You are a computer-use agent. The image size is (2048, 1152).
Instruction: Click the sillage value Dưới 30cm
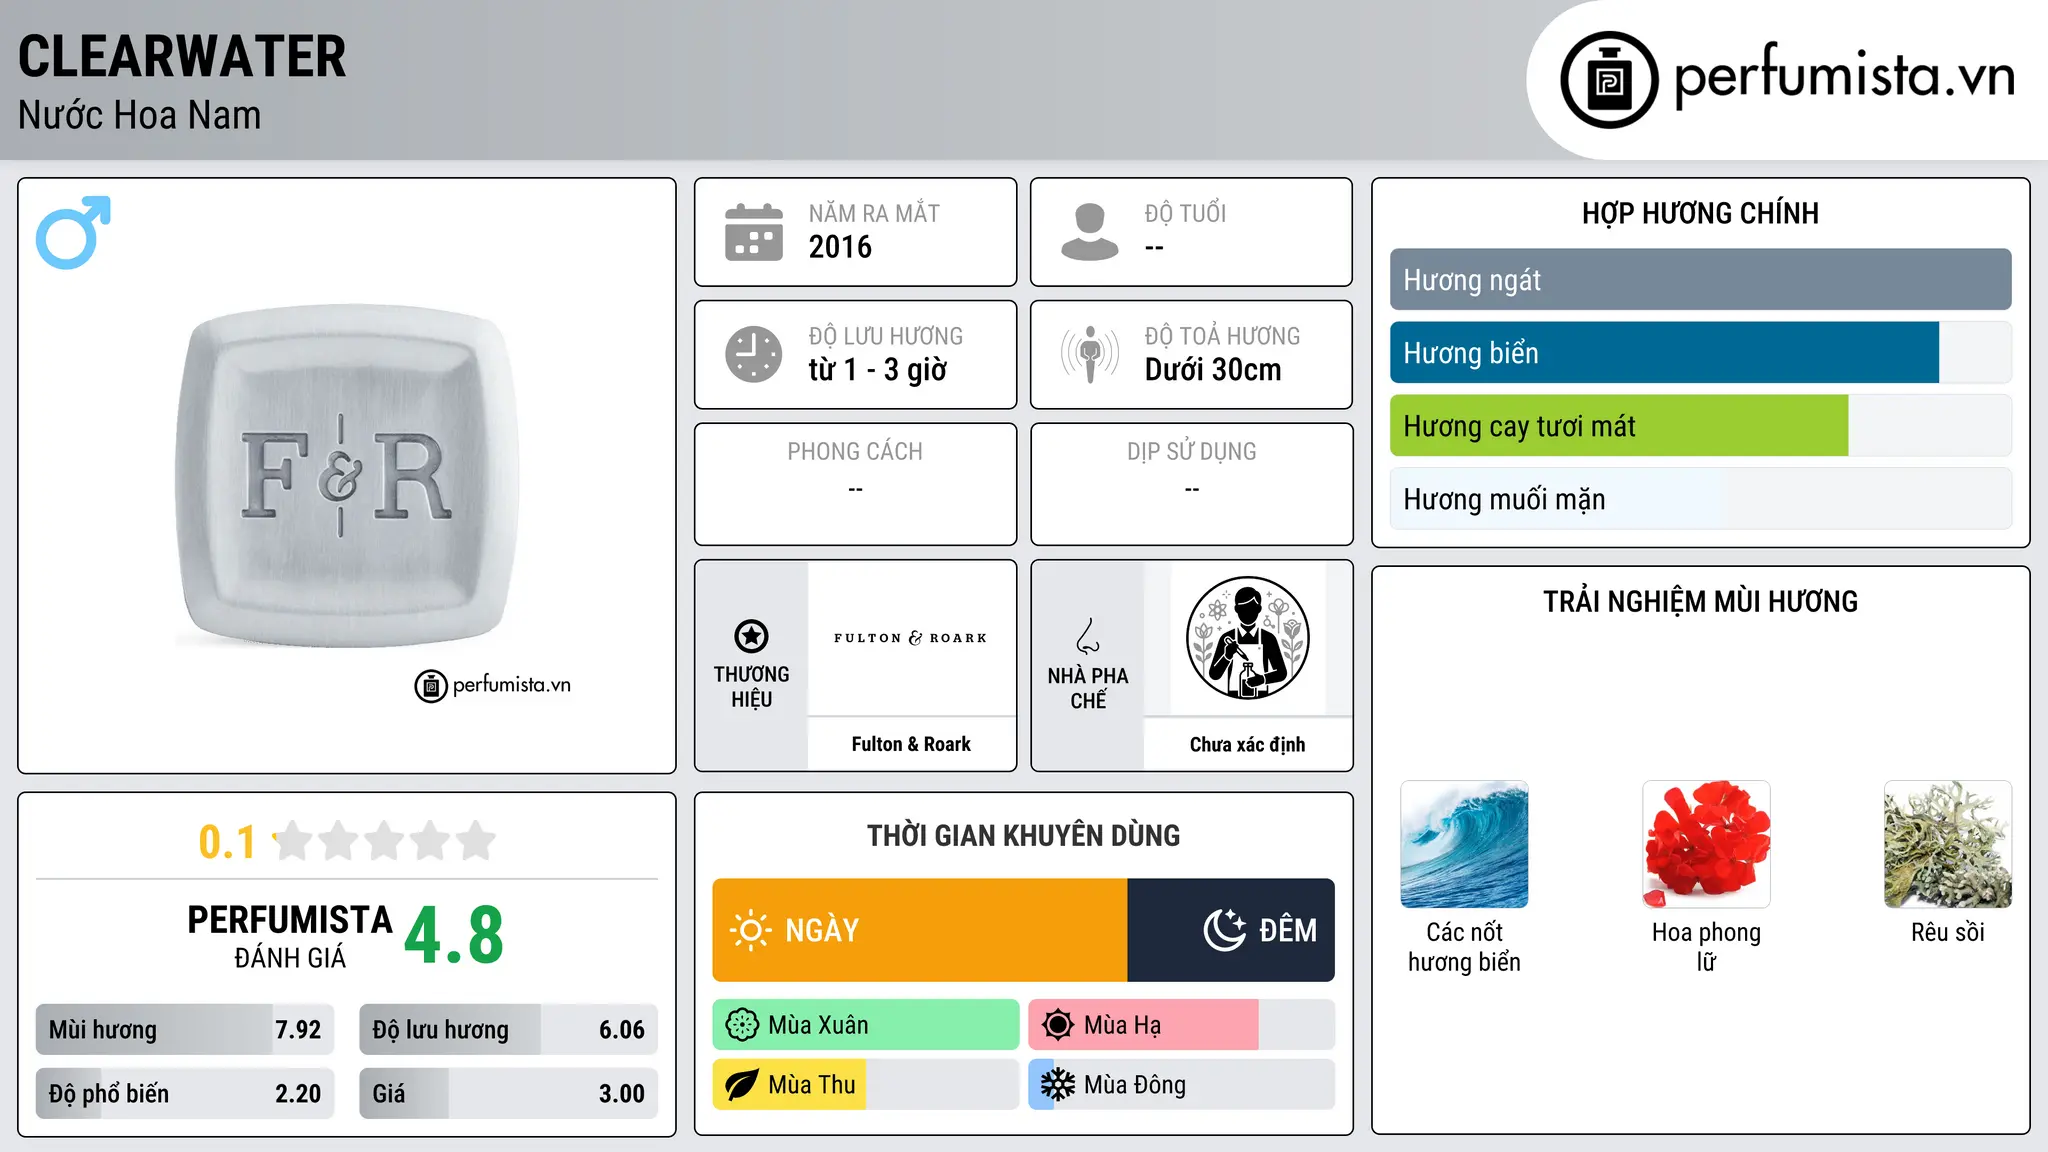1213,370
